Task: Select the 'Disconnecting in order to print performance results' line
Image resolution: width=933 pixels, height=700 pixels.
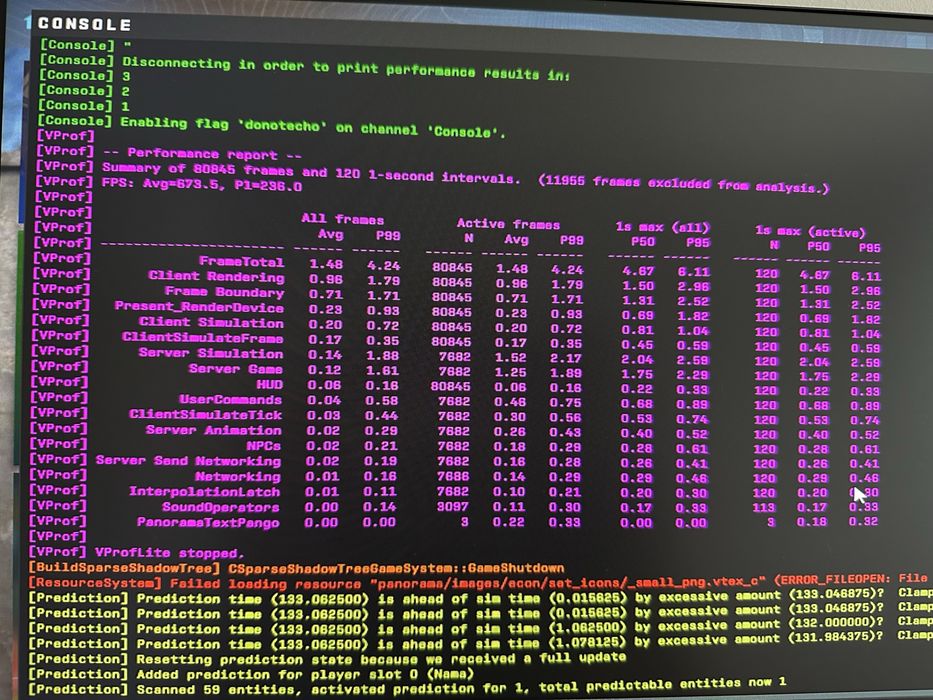Action: (x=304, y=67)
